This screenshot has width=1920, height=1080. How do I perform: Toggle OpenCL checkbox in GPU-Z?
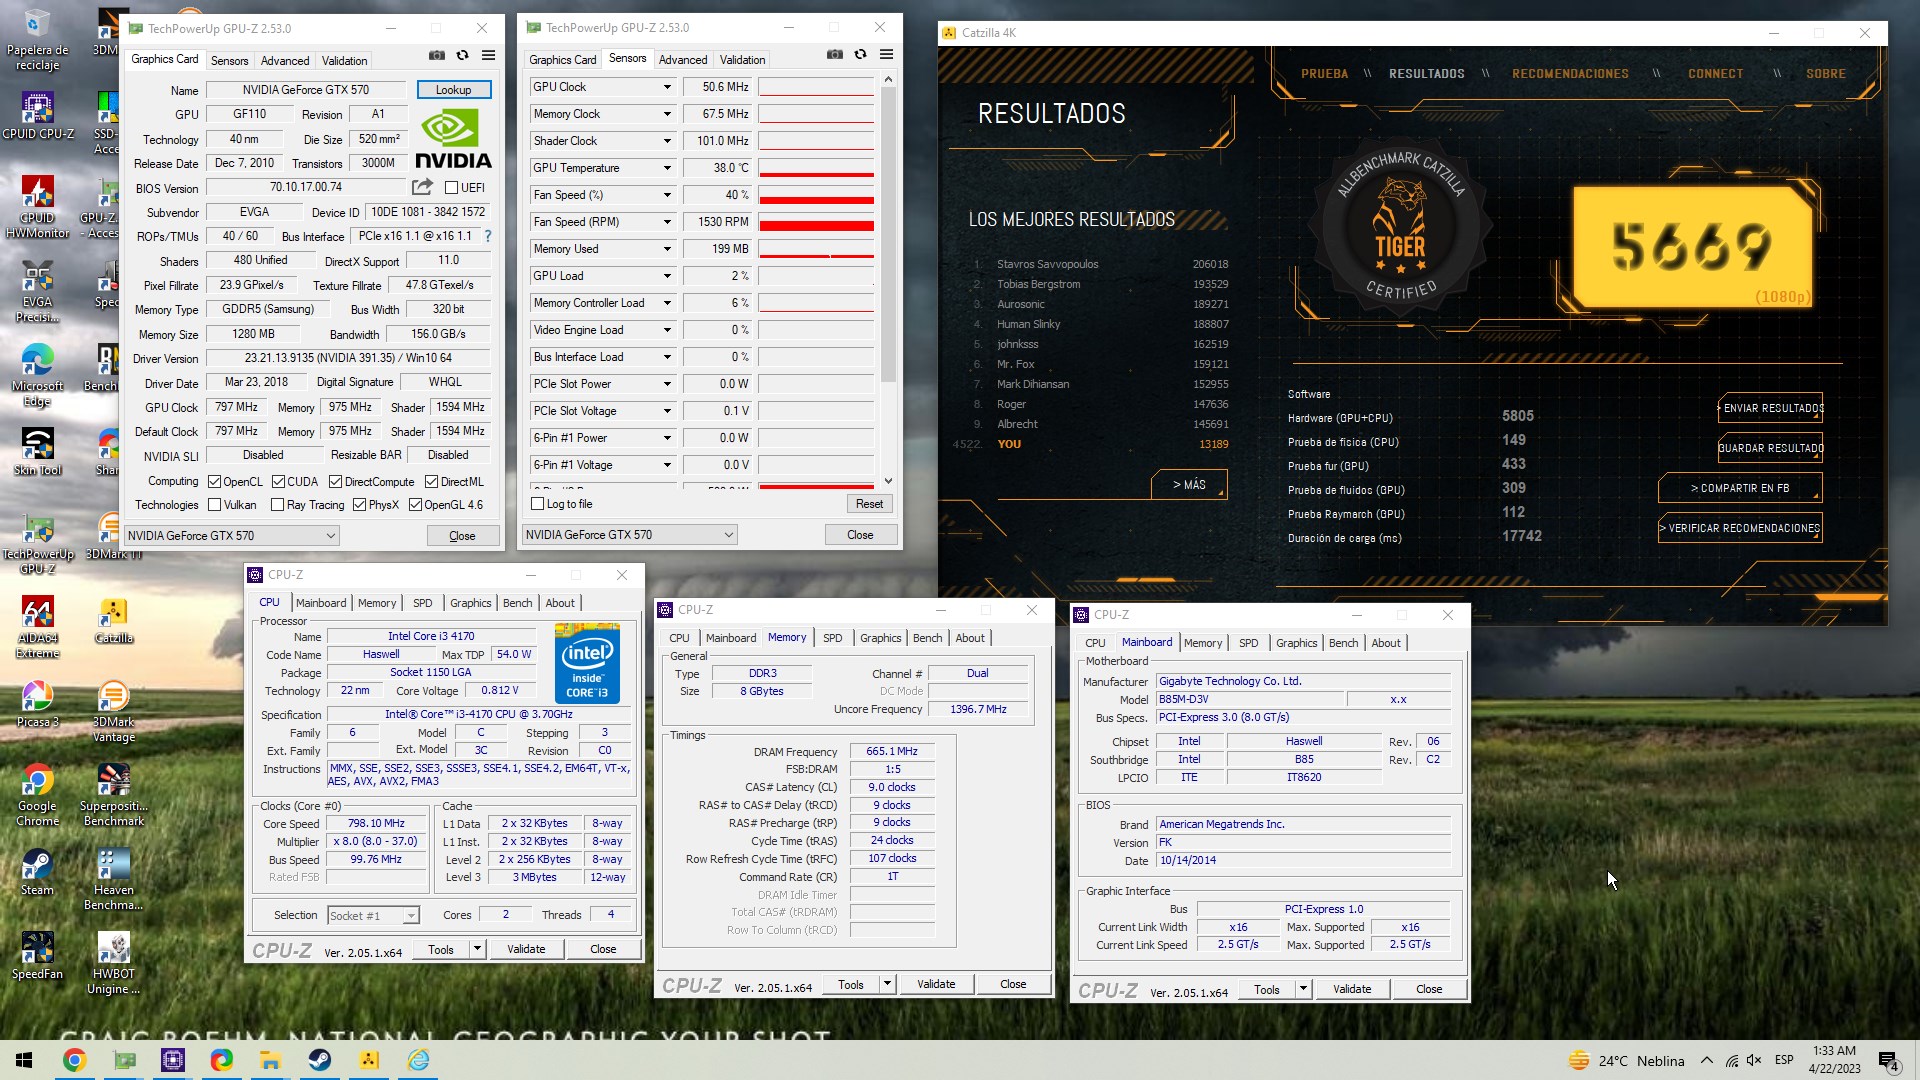(x=214, y=482)
